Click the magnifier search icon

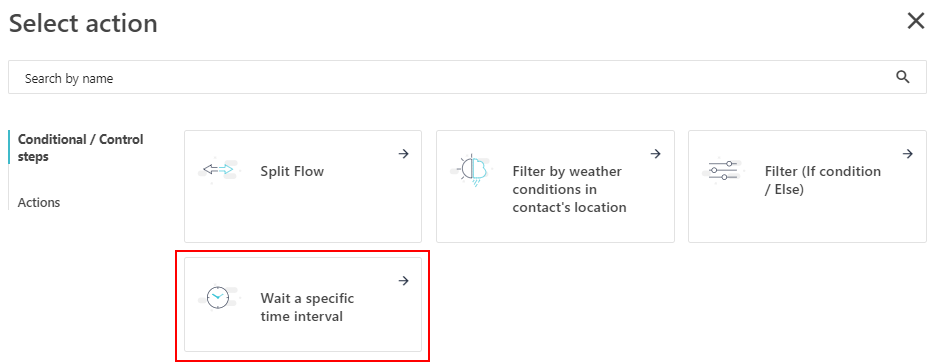coord(903,77)
